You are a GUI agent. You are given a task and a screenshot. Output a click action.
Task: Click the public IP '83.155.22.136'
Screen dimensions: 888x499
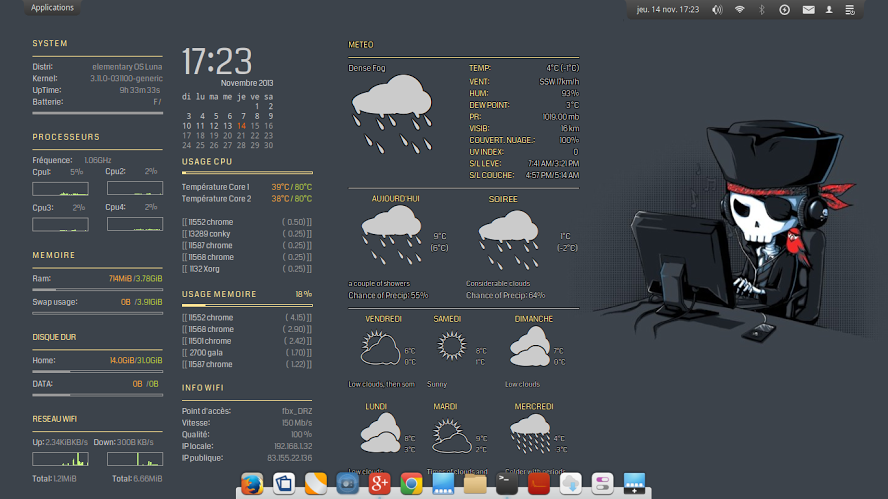click(x=289, y=458)
